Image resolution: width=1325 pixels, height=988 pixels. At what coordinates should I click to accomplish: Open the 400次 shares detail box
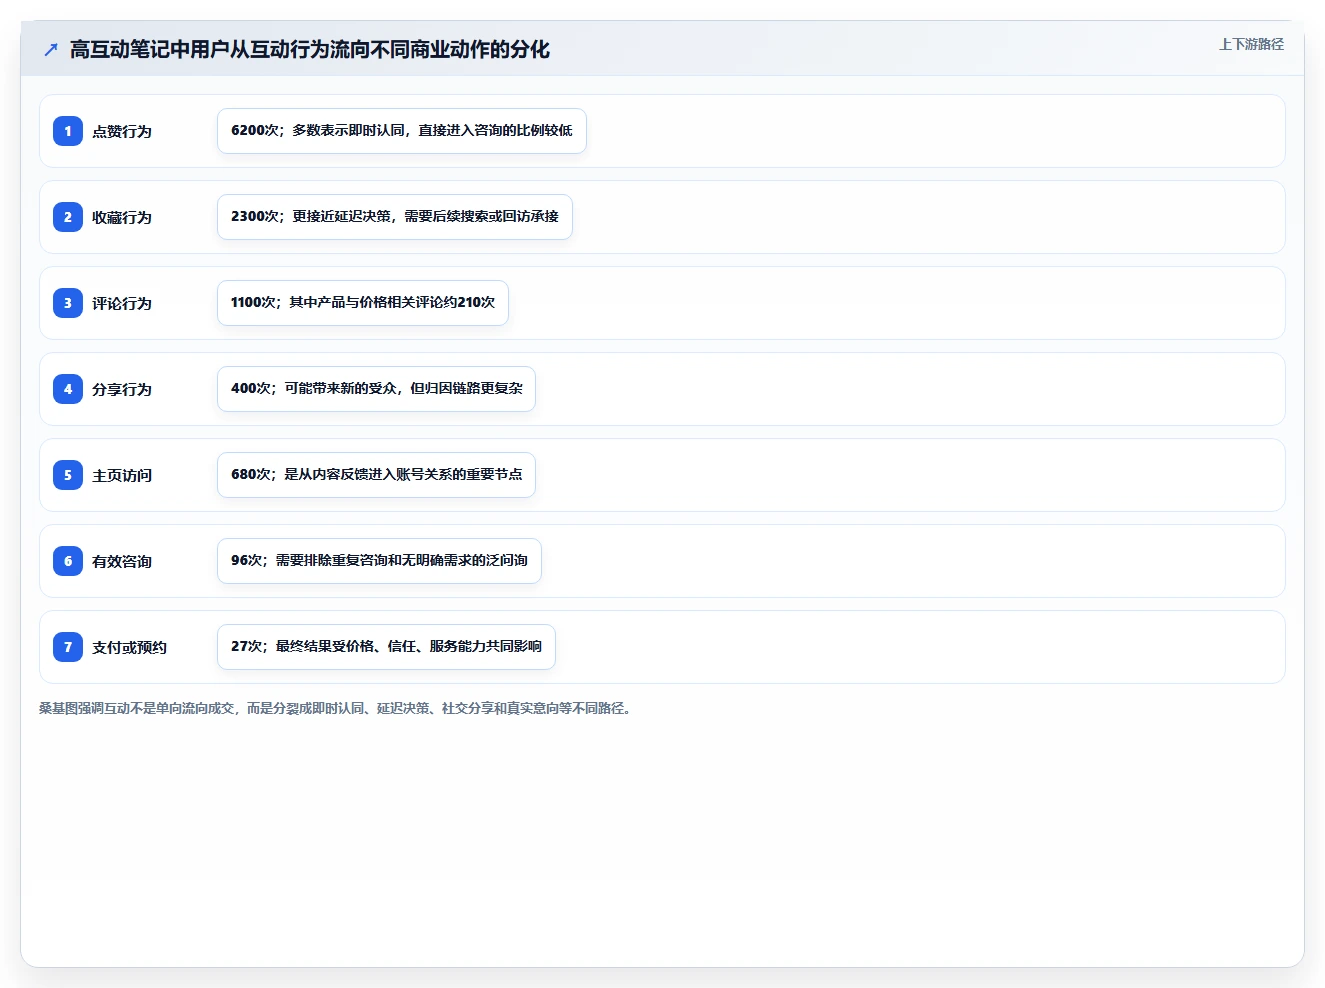pyautogui.click(x=376, y=389)
